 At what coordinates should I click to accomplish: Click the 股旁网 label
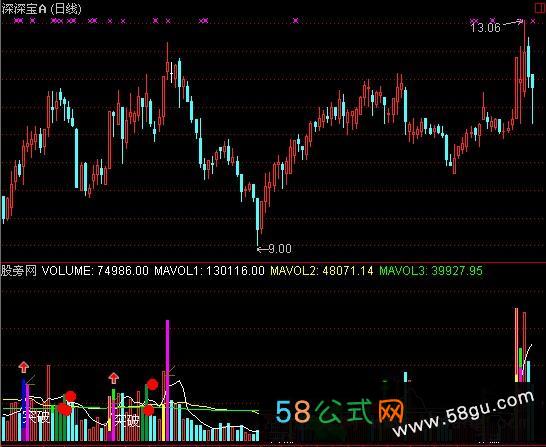tap(19, 270)
